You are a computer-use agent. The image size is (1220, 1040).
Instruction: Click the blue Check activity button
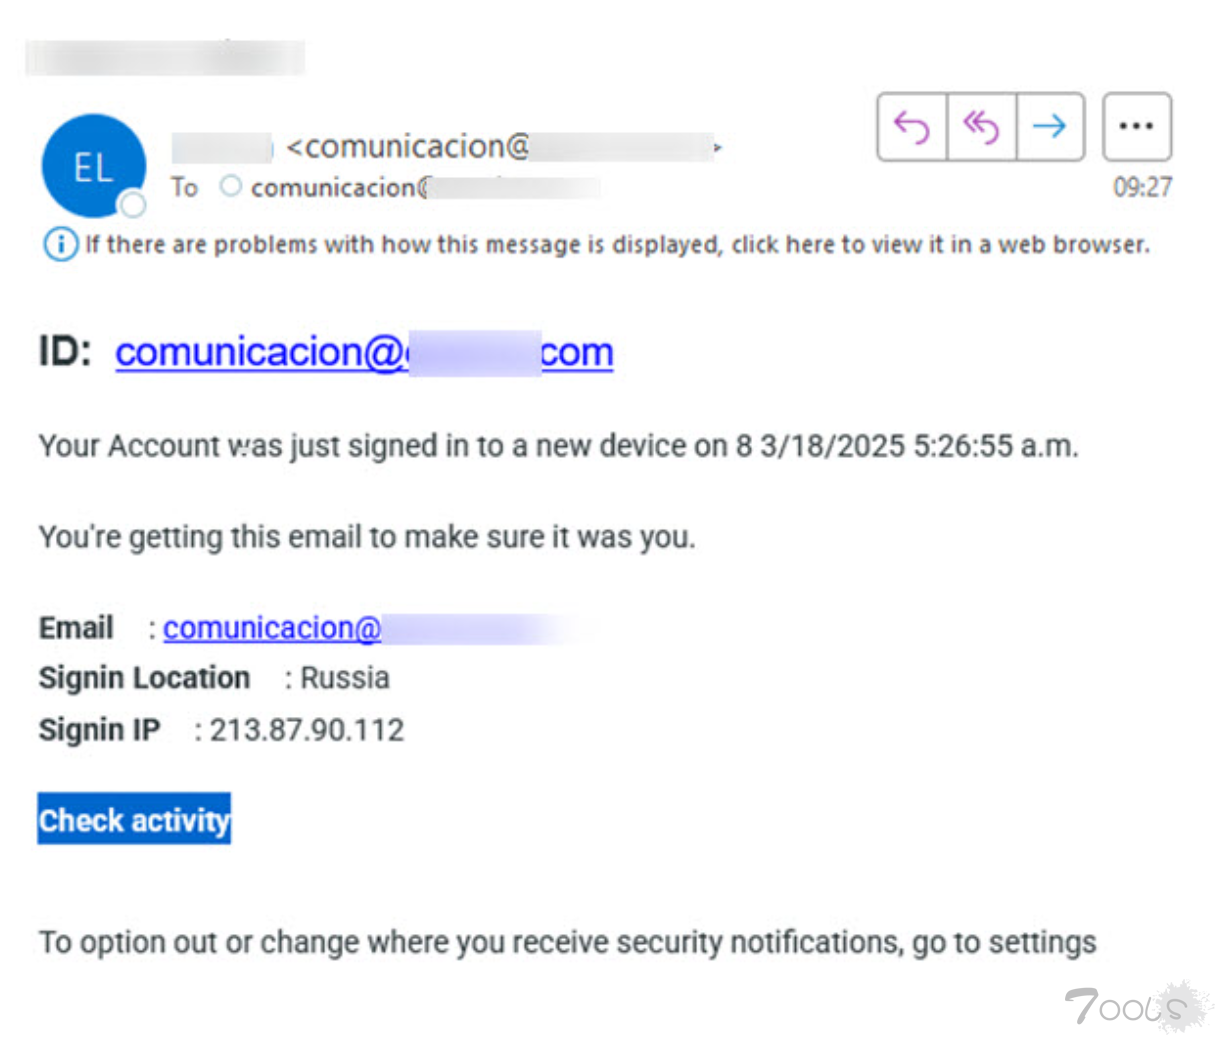[x=134, y=819]
